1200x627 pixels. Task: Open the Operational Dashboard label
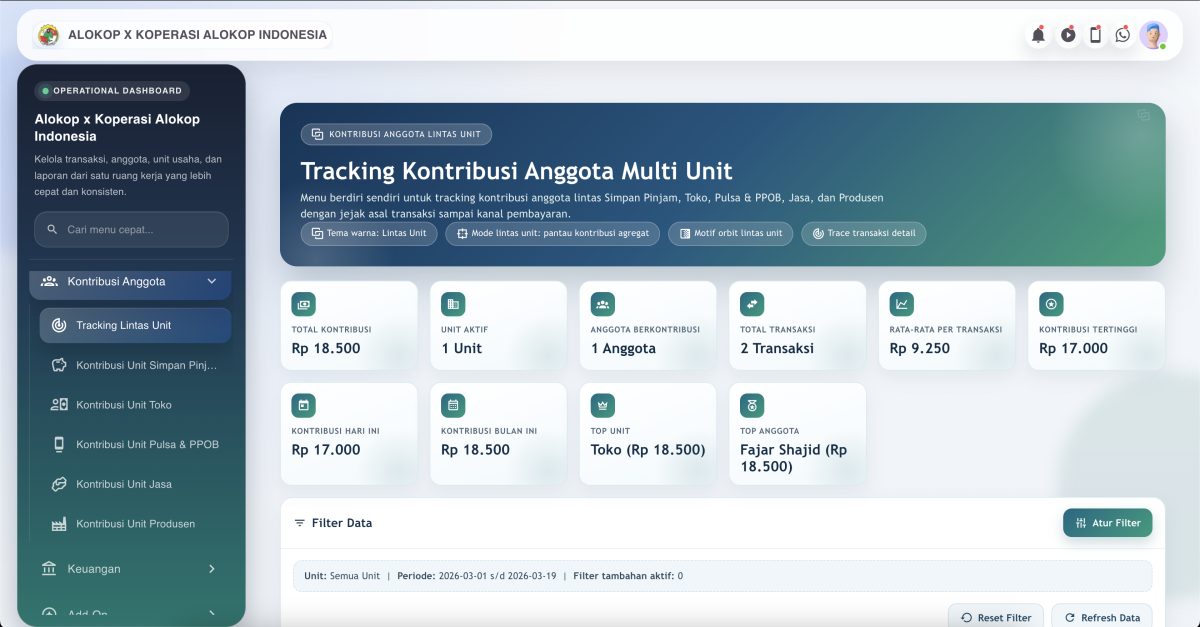click(111, 90)
